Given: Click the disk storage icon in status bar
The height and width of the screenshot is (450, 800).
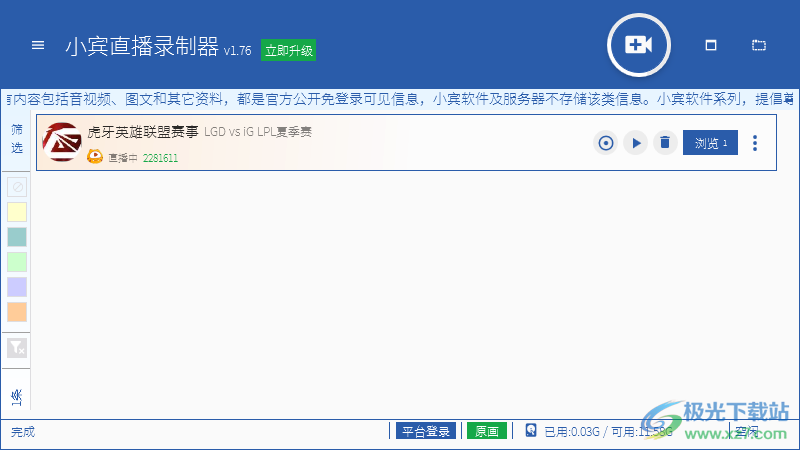Looking at the screenshot, I should pyautogui.click(x=531, y=430).
